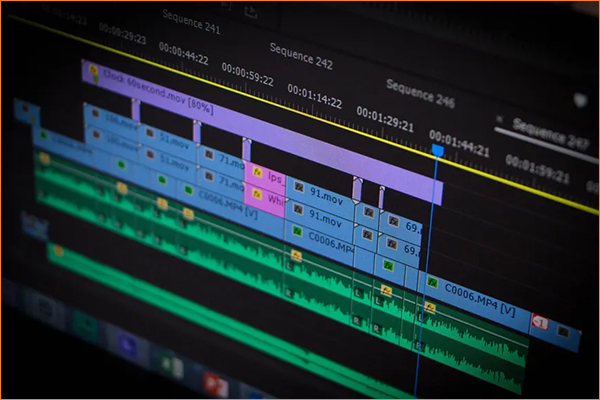Click the yellow audio fx badge just left of playhead

coord(430,308)
